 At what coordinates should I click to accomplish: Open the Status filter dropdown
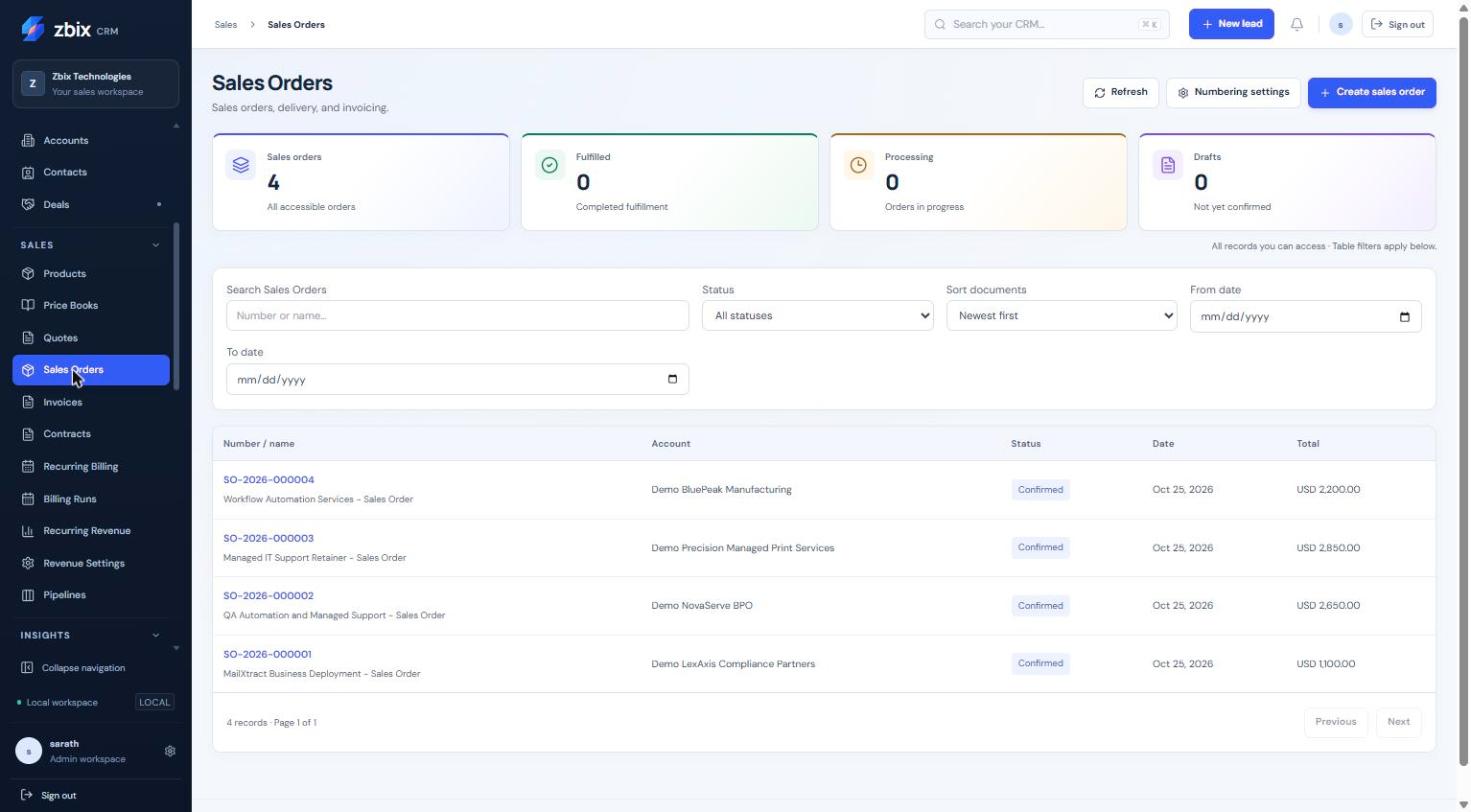click(x=817, y=316)
